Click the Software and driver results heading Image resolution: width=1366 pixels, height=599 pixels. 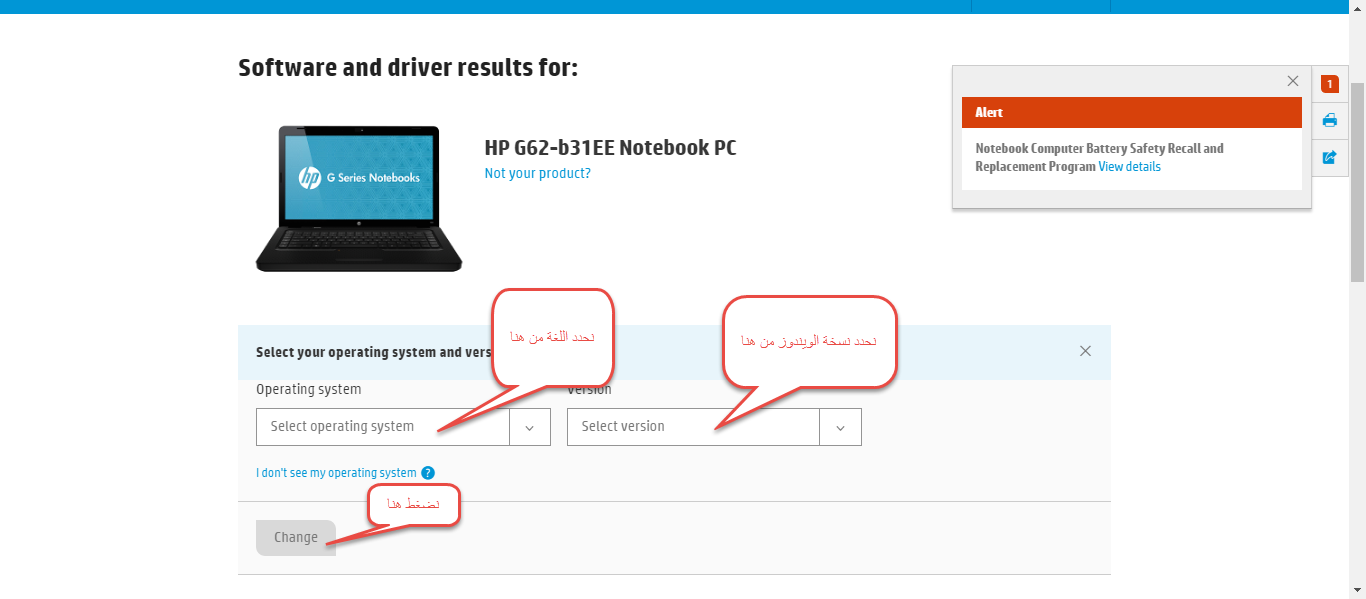pyautogui.click(x=408, y=68)
